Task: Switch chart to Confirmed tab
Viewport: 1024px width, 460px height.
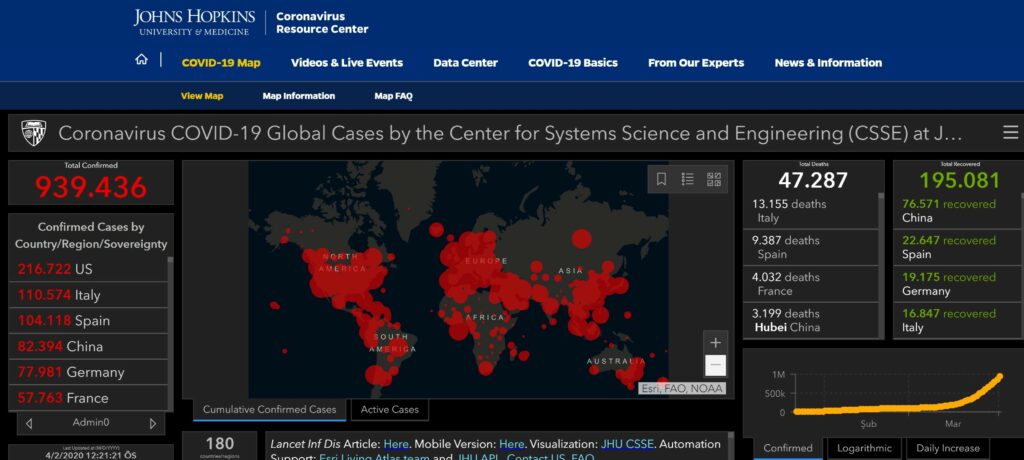Action: point(788,448)
